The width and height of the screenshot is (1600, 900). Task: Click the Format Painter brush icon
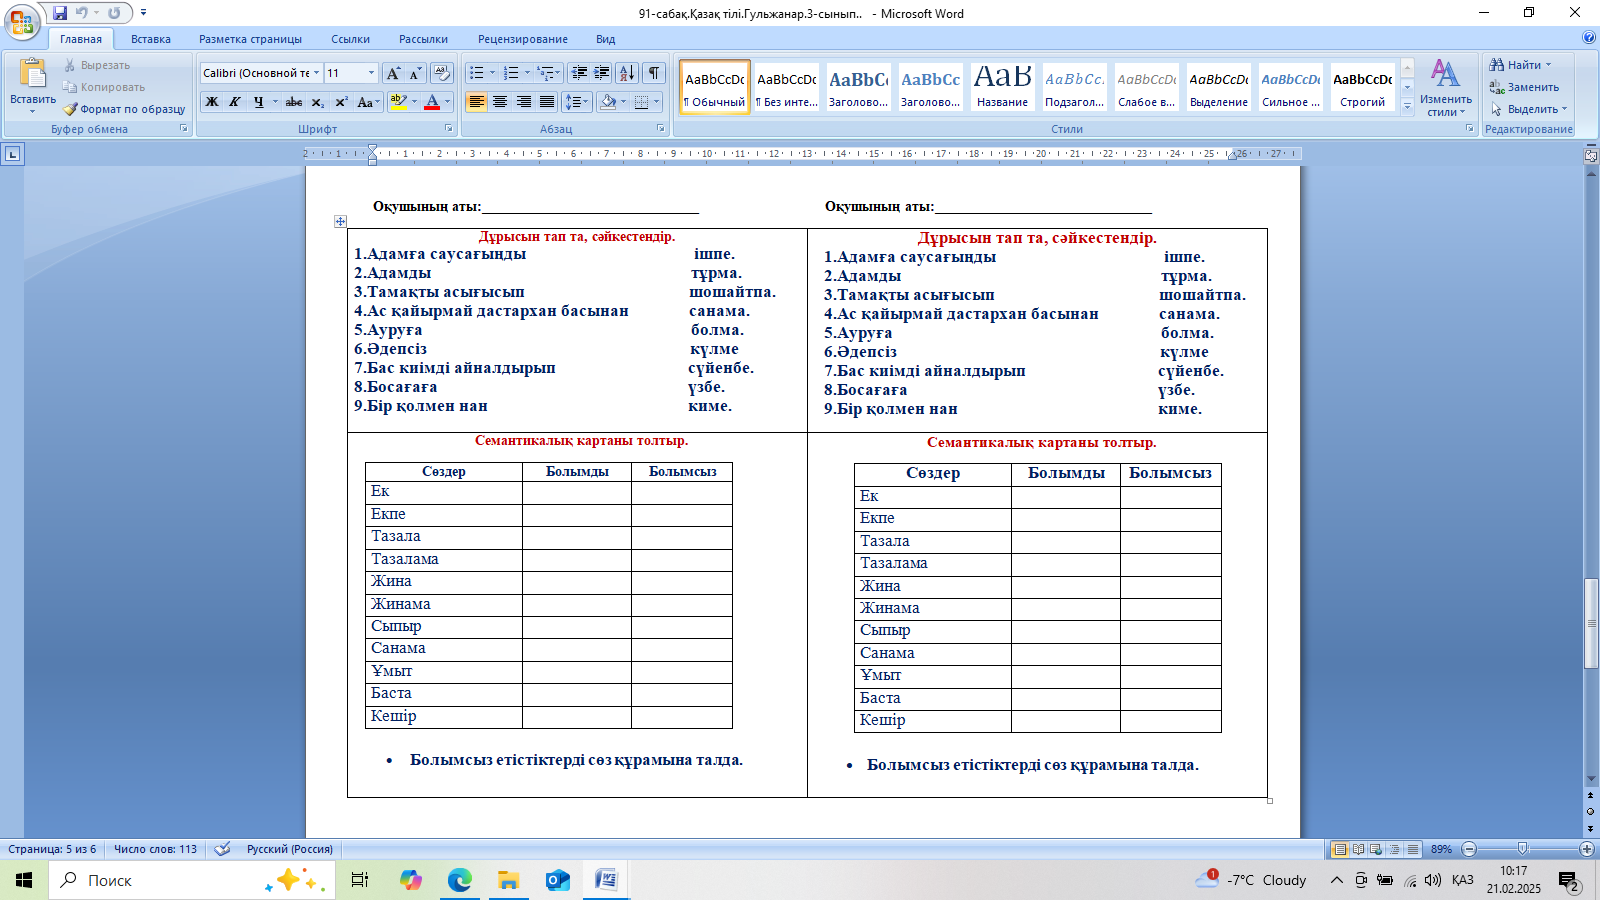71,109
